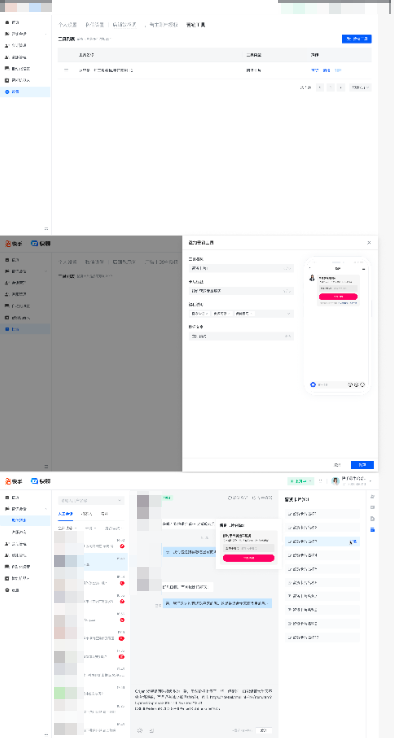Select the first item in the right-panel tool list
Screen dimensions: 394x738
(x=322, y=514)
